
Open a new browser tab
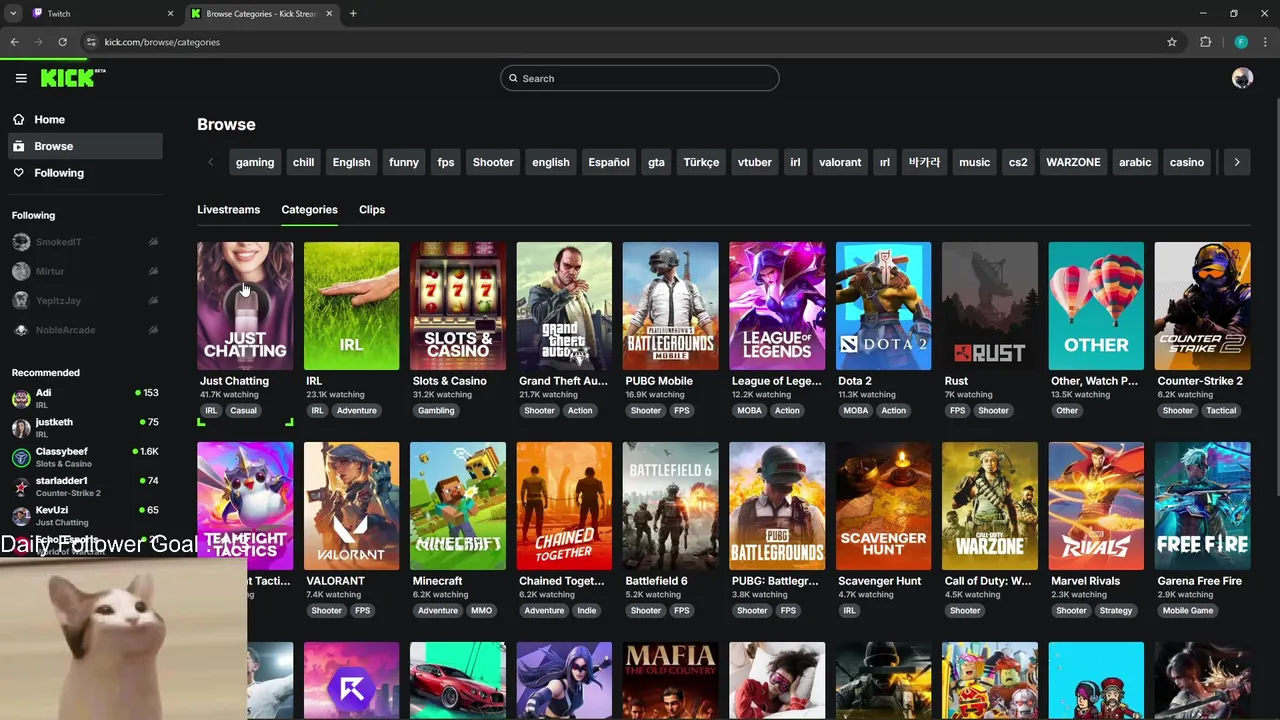(x=353, y=13)
